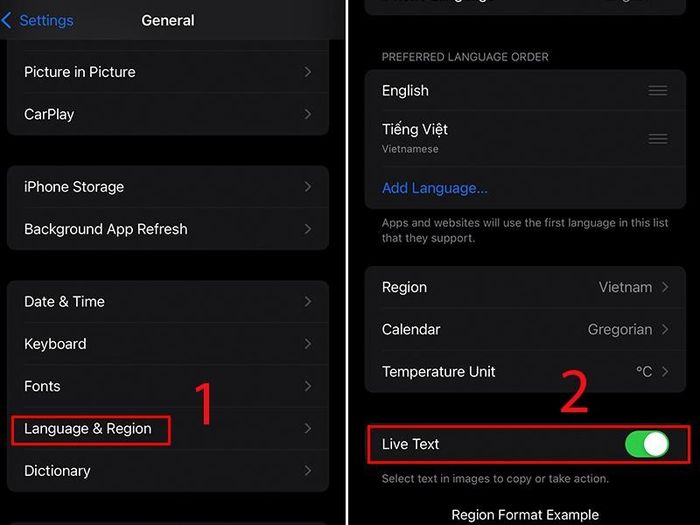
Task: Open Keyboard settings
Action: click(168, 344)
